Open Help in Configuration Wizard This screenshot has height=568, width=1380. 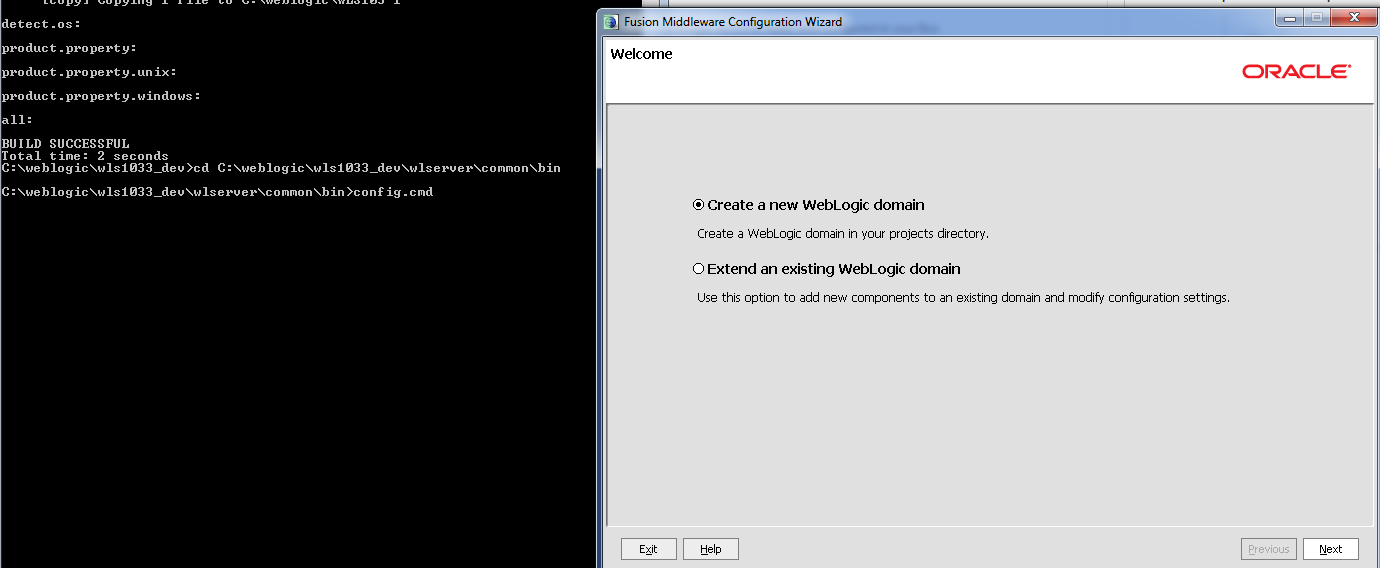pyautogui.click(x=710, y=549)
